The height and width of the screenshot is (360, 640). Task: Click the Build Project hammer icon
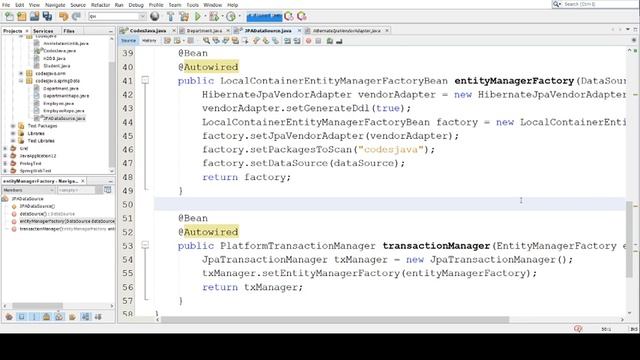pyautogui.click(x=170, y=16)
